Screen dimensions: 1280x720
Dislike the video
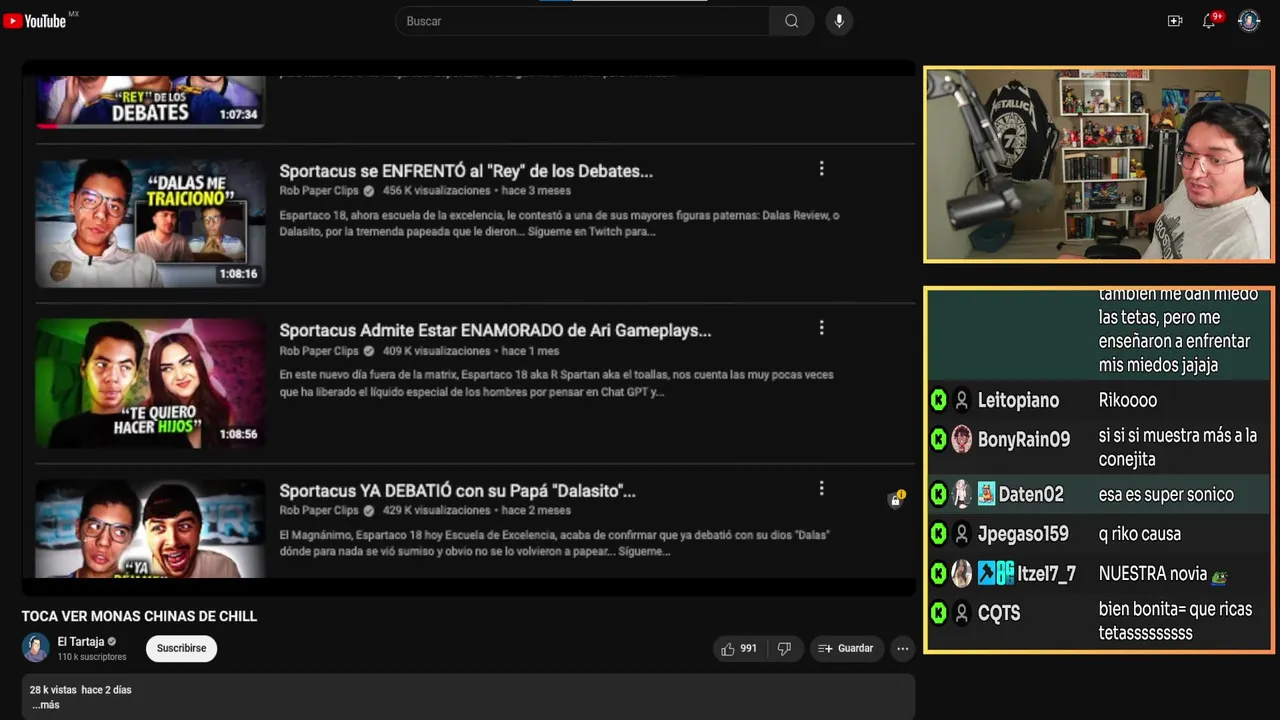coord(784,648)
